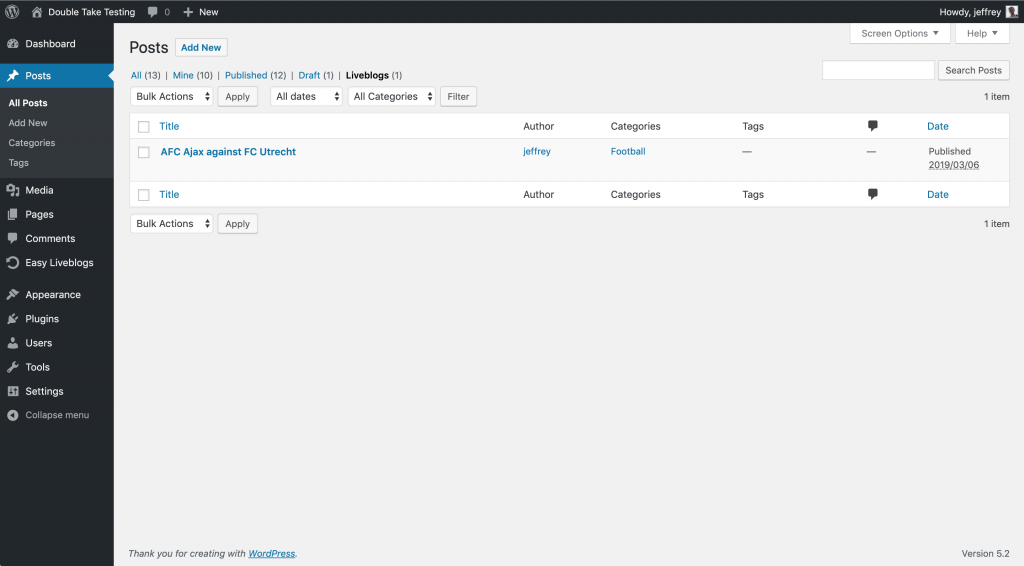Click the Tools wrench icon
This screenshot has height=566, width=1024.
[12, 367]
